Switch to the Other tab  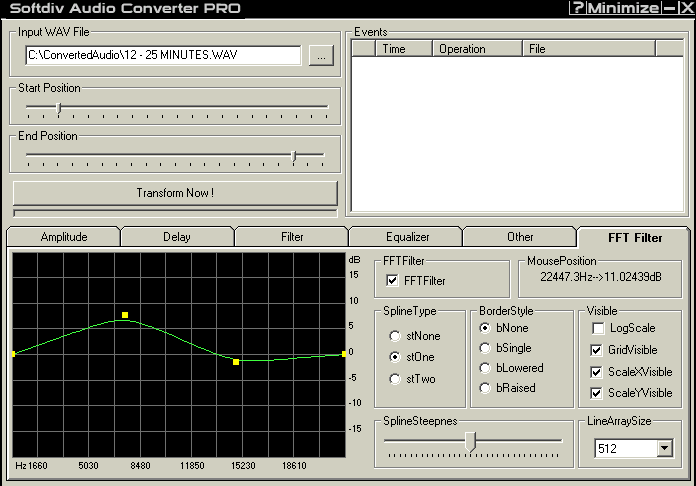[520, 237]
